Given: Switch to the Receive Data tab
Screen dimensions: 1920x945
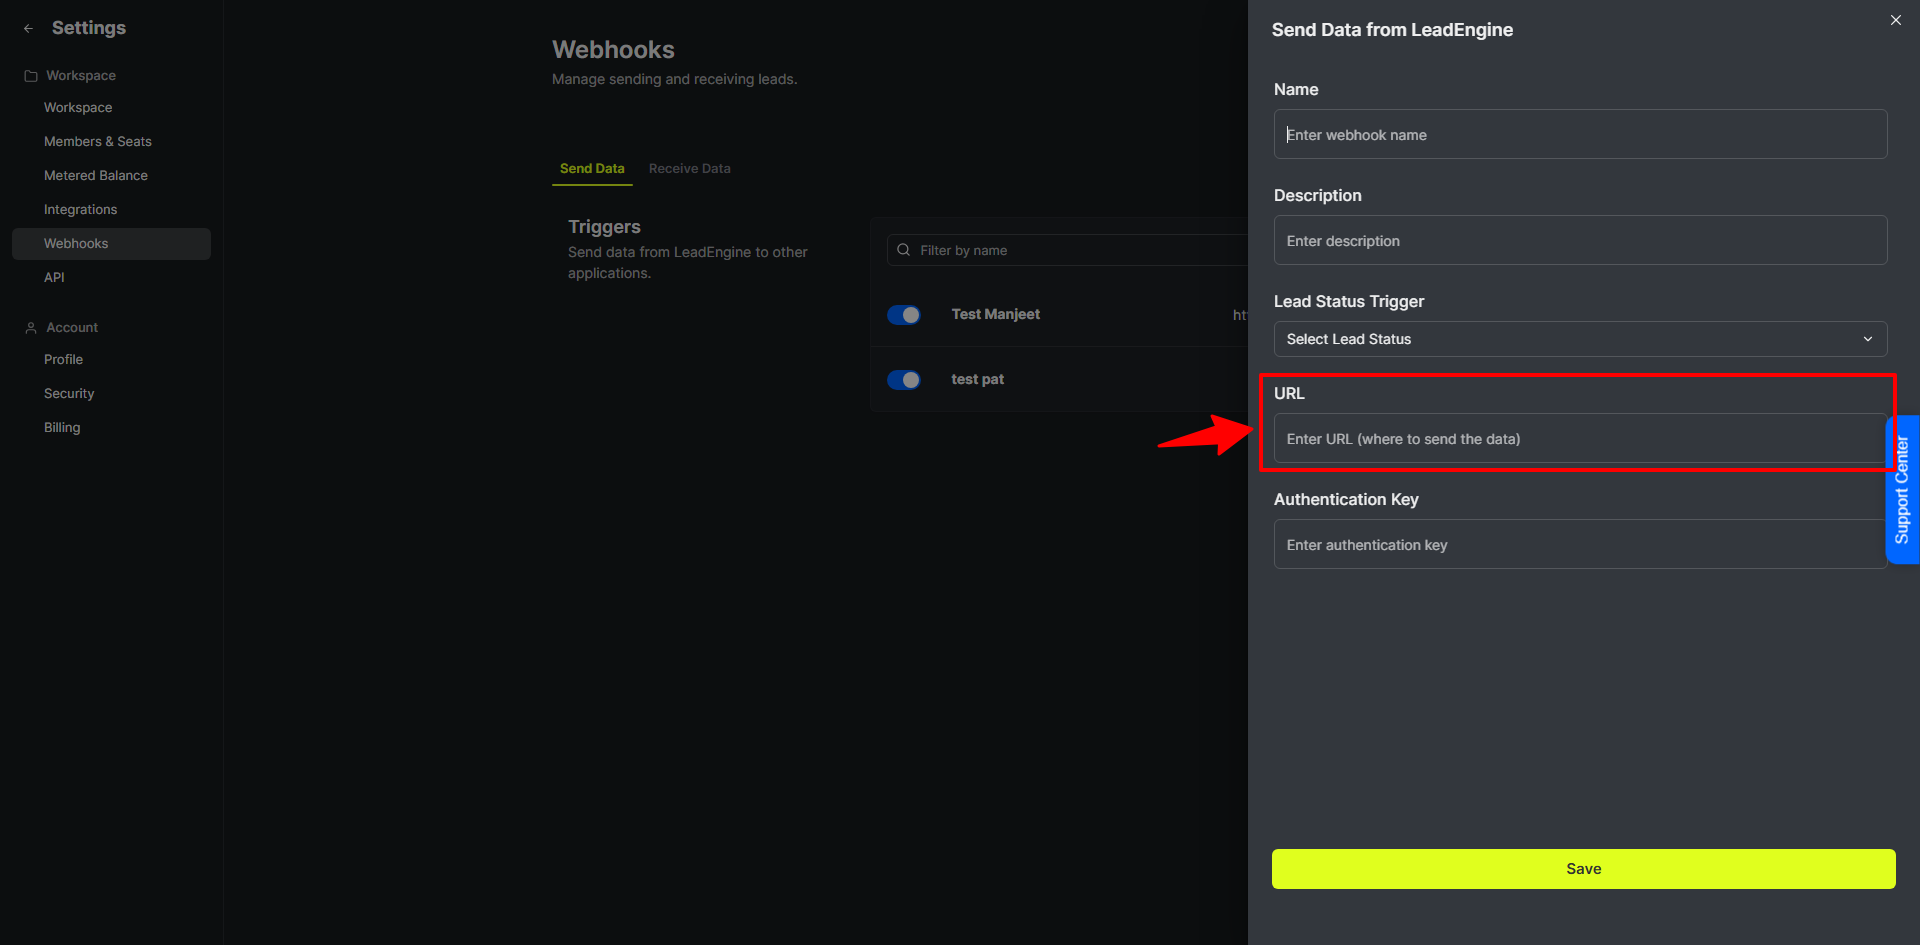Looking at the screenshot, I should coord(689,169).
